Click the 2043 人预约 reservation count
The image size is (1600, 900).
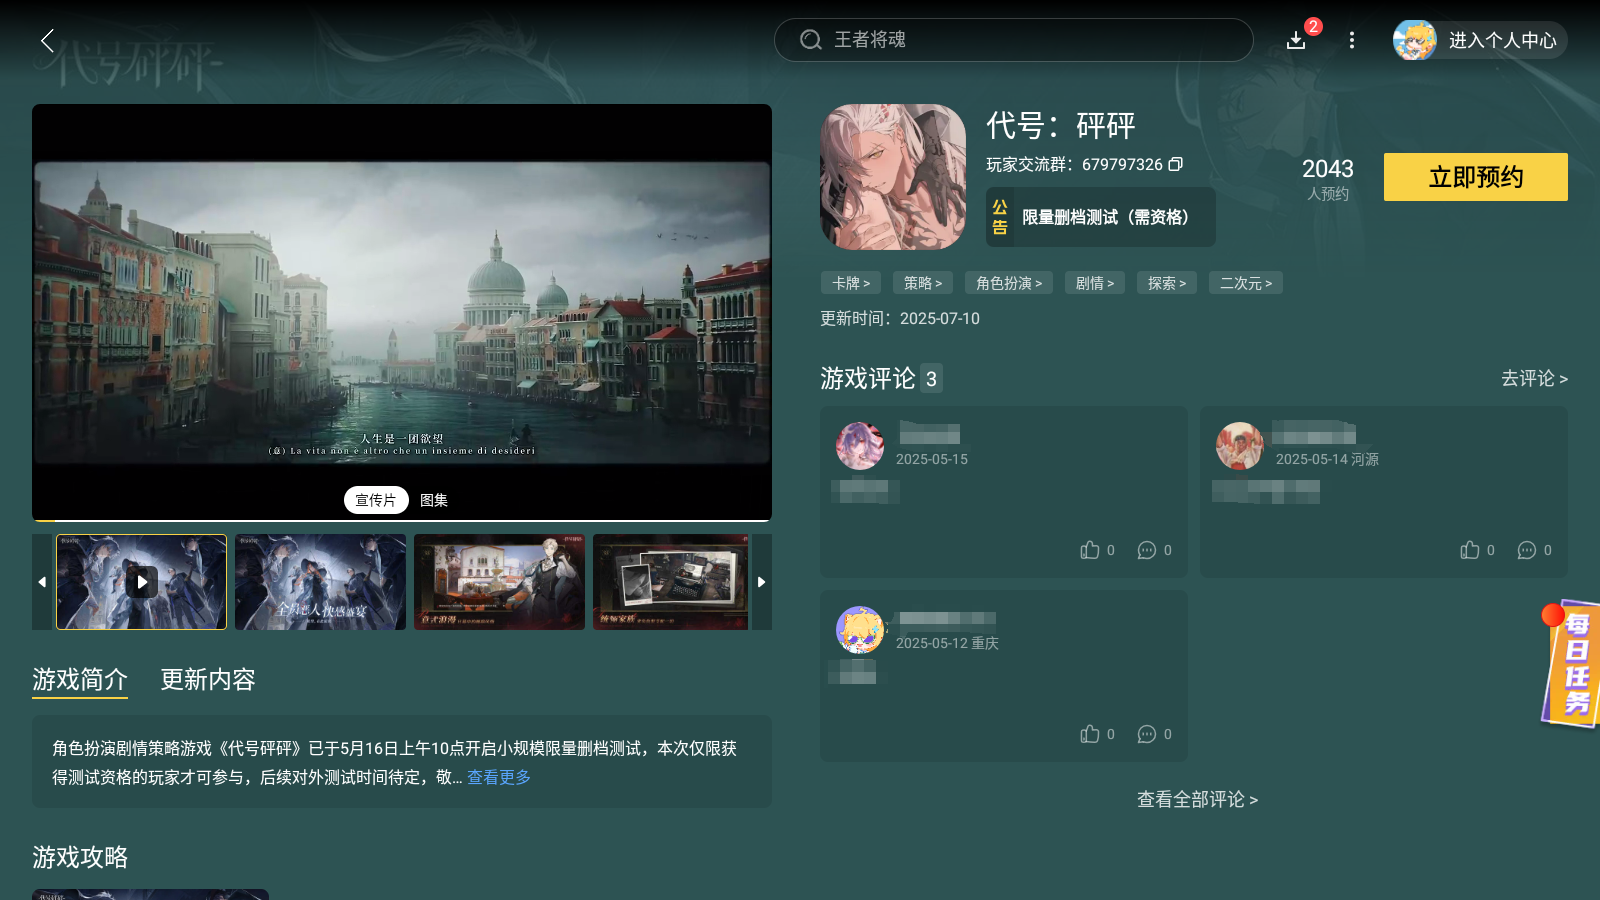1328,178
